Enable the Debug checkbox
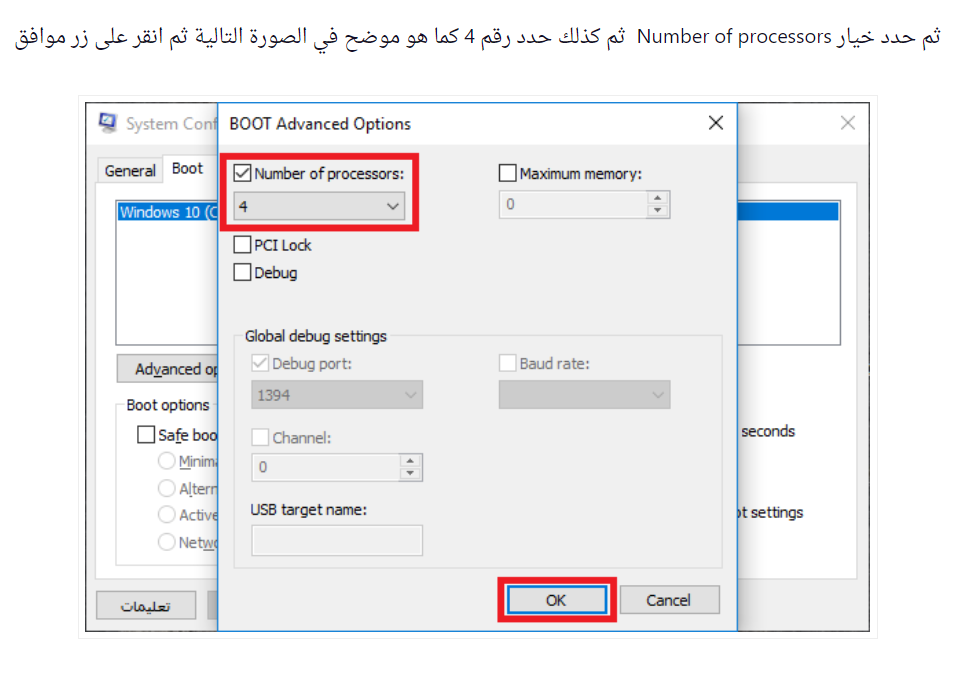This screenshot has width=962, height=692. [242, 272]
